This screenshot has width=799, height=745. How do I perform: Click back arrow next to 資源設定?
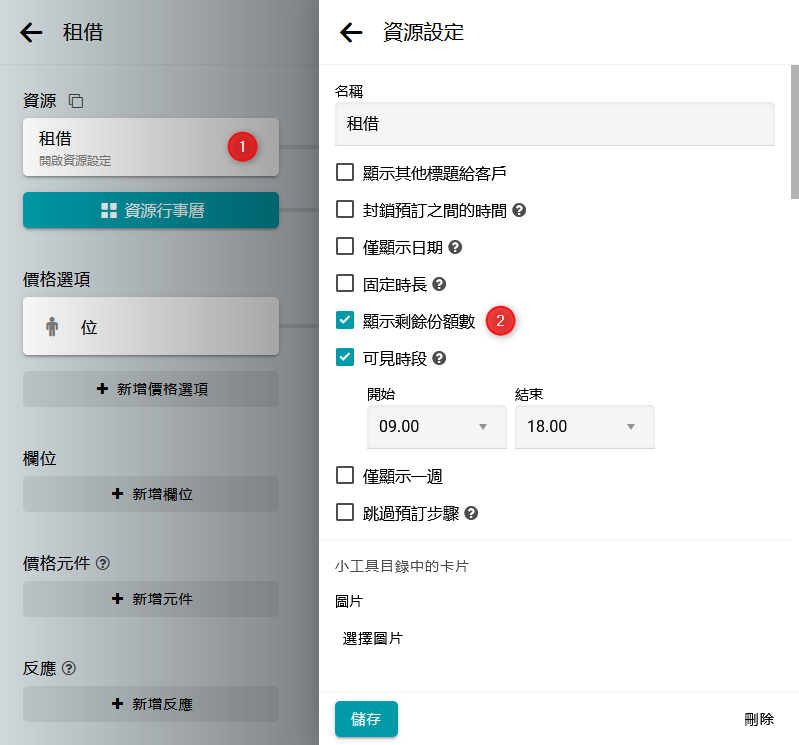[351, 33]
